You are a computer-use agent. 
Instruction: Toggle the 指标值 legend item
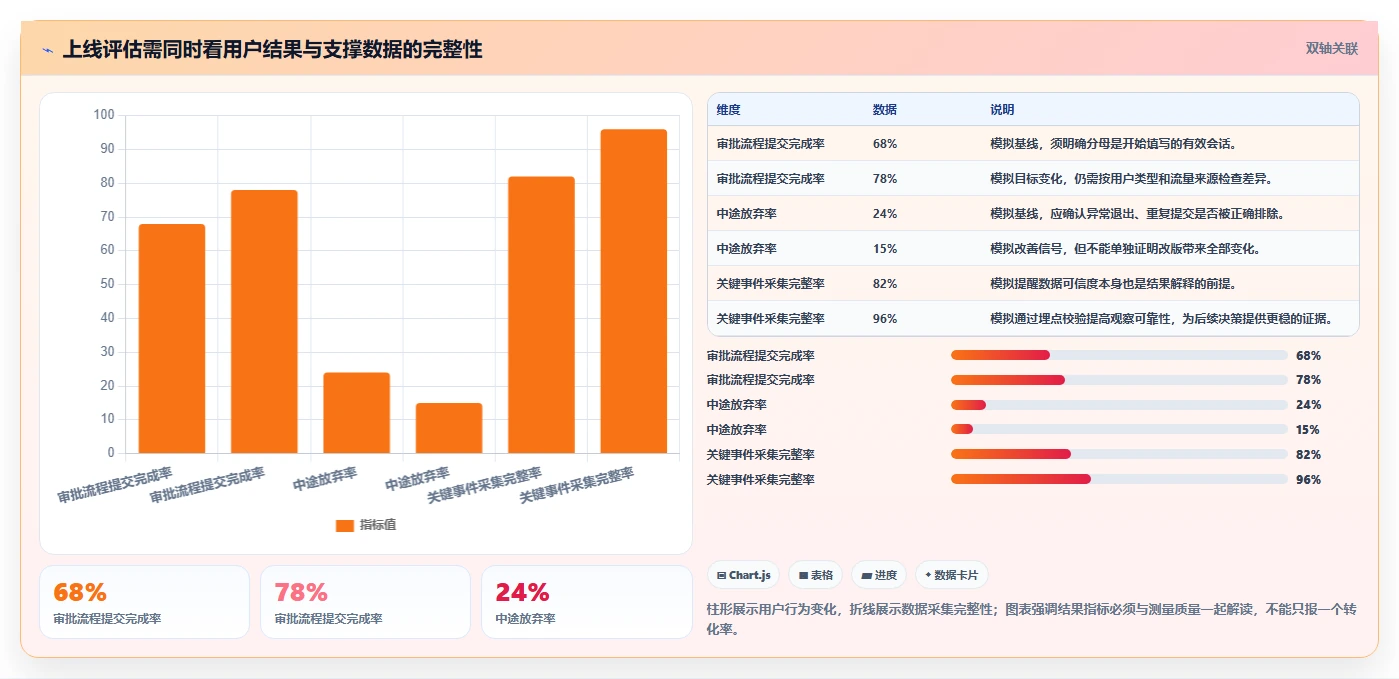(366, 525)
